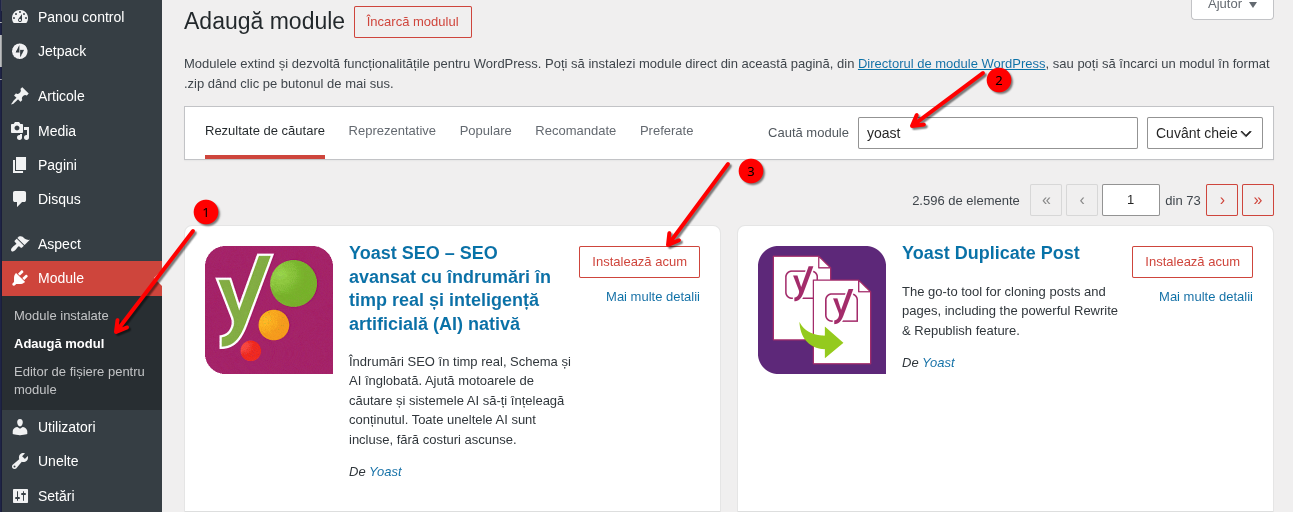Image resolution: width=1293 pixels, height=512 pixels.
Task: Switch to Populare tab
Action: pos(486,131)
